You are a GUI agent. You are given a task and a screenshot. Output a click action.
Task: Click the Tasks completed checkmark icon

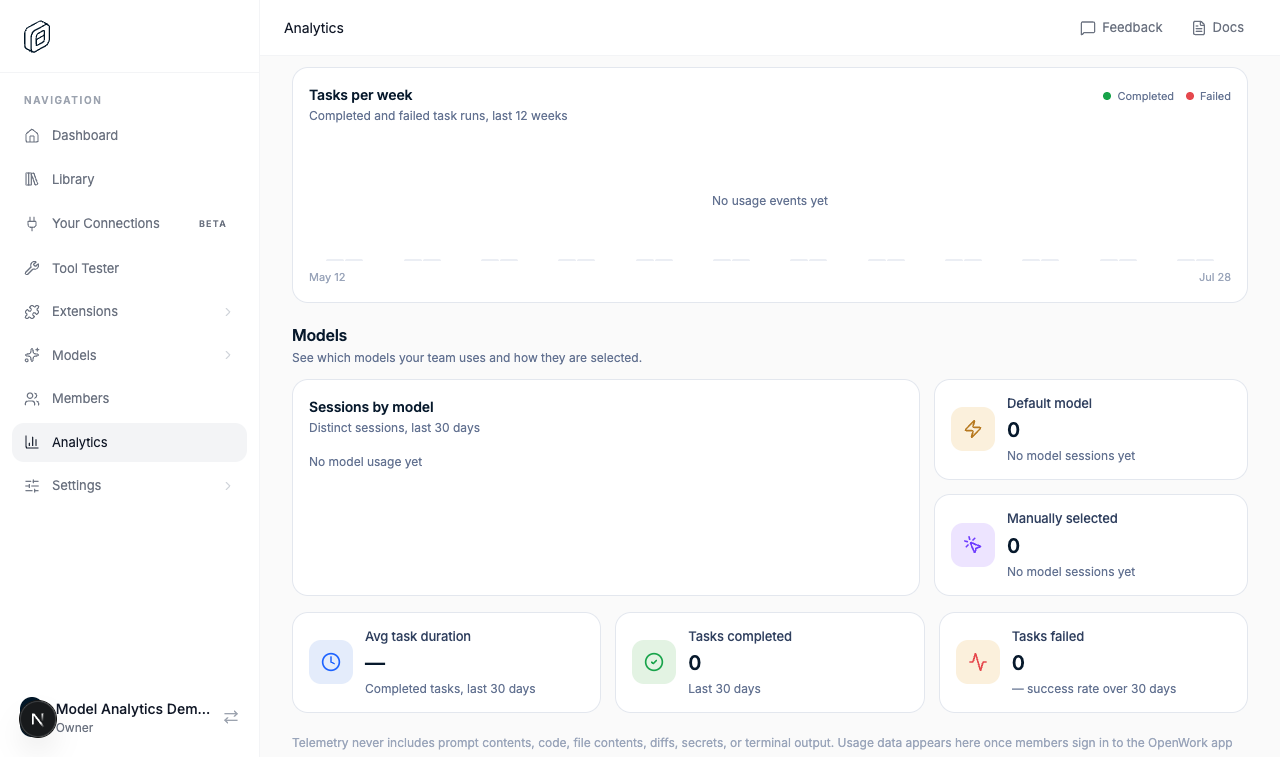(x=654, y=662)
